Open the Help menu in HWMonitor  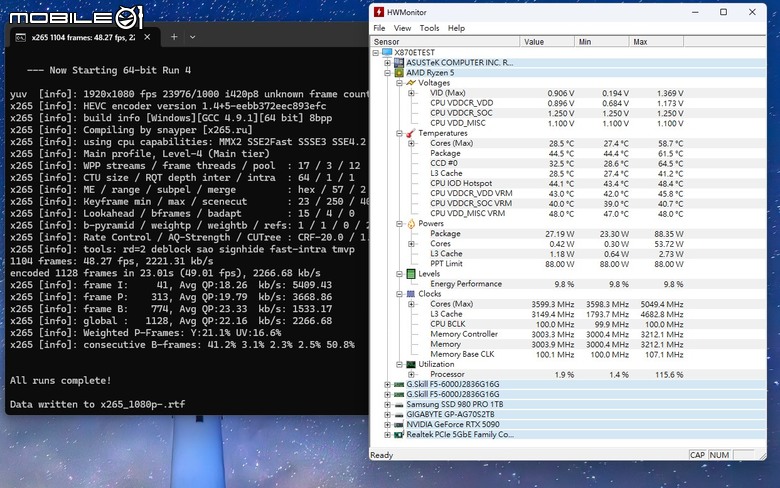[x=456, y=28]
